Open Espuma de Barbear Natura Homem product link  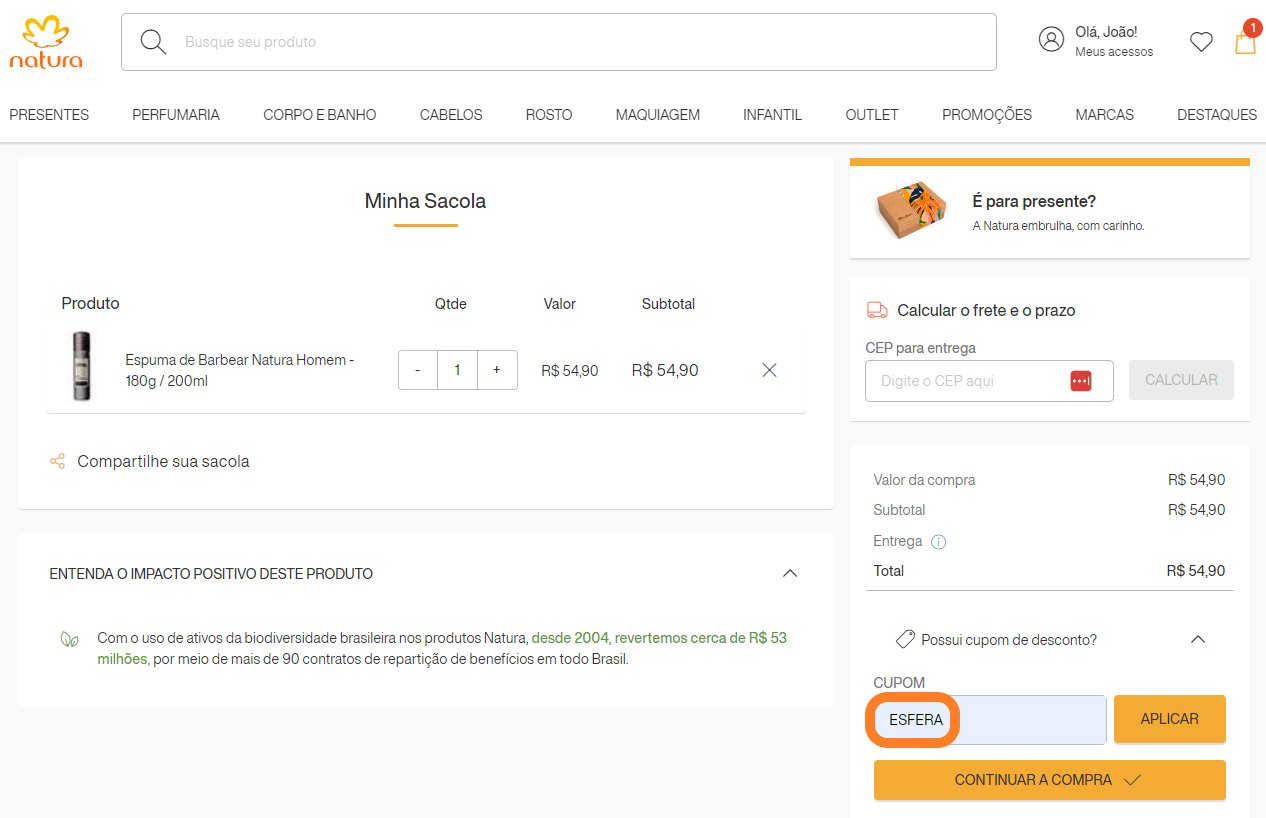pyautogui.click(x=240, y=370)
